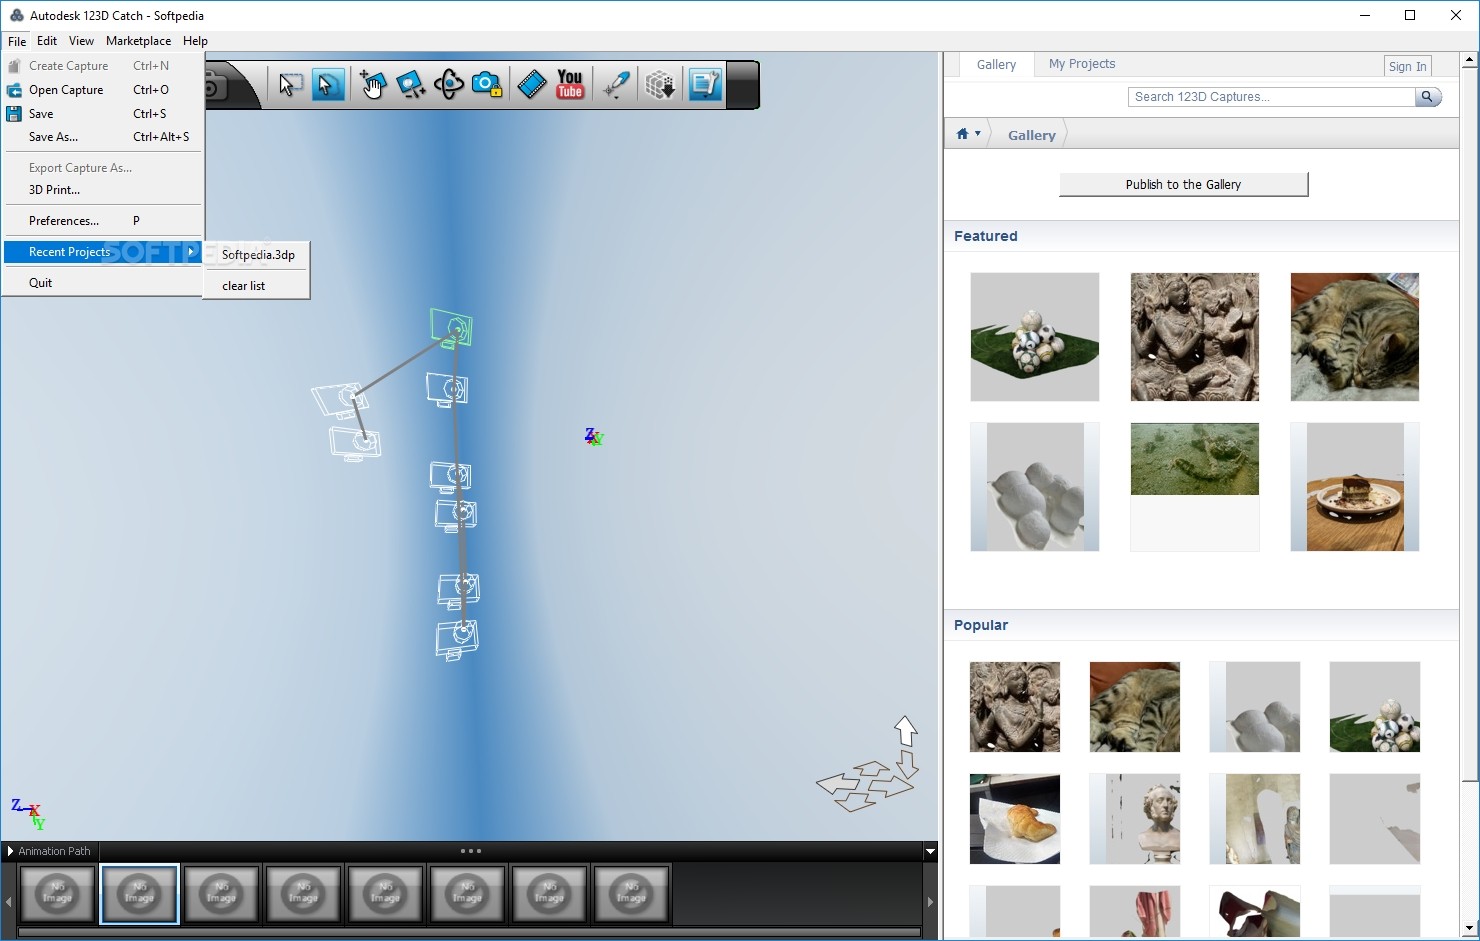Image resolution: width=1480 pixels, height=941 pixels.
Task: Click filmstrip scroll right arrow
Action: [x=930, y=902]
